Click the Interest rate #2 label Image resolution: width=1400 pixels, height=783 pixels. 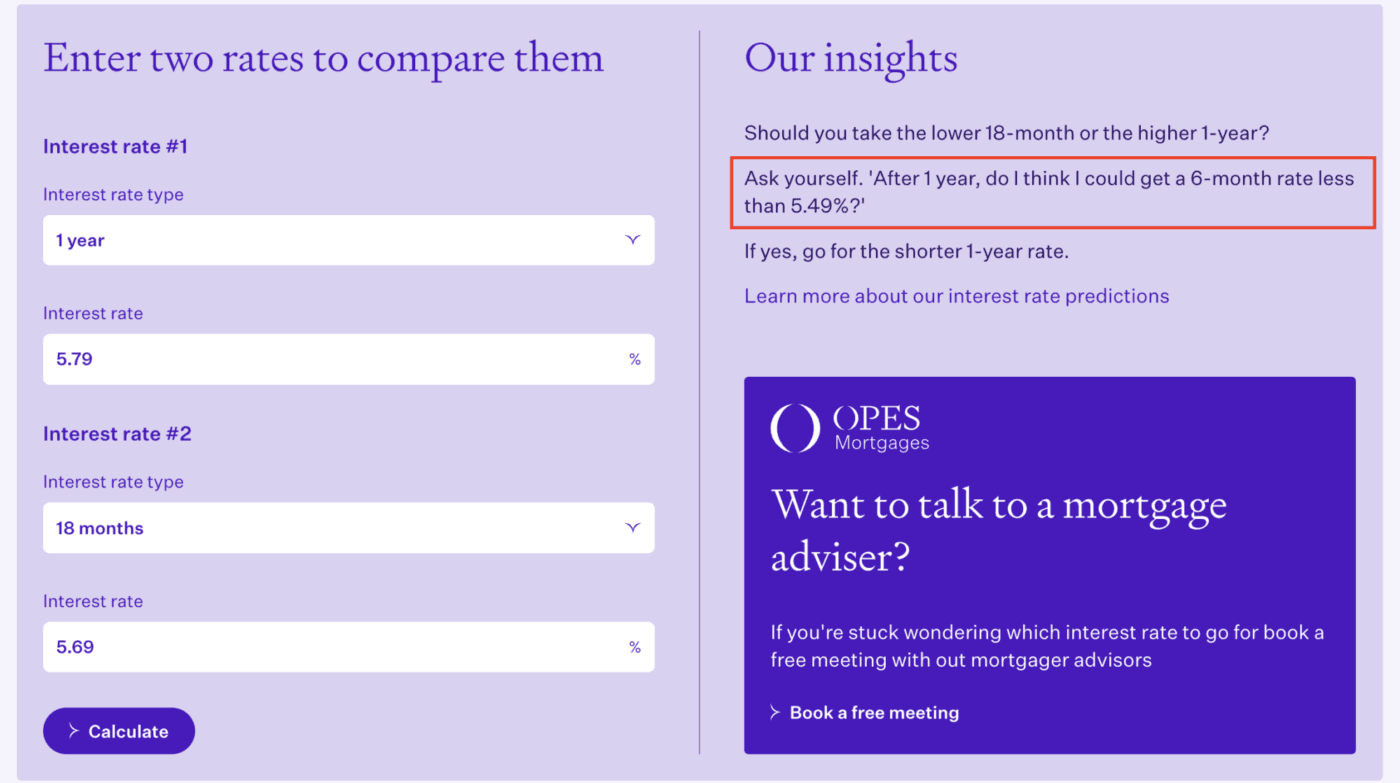click(x=117, y=434)
